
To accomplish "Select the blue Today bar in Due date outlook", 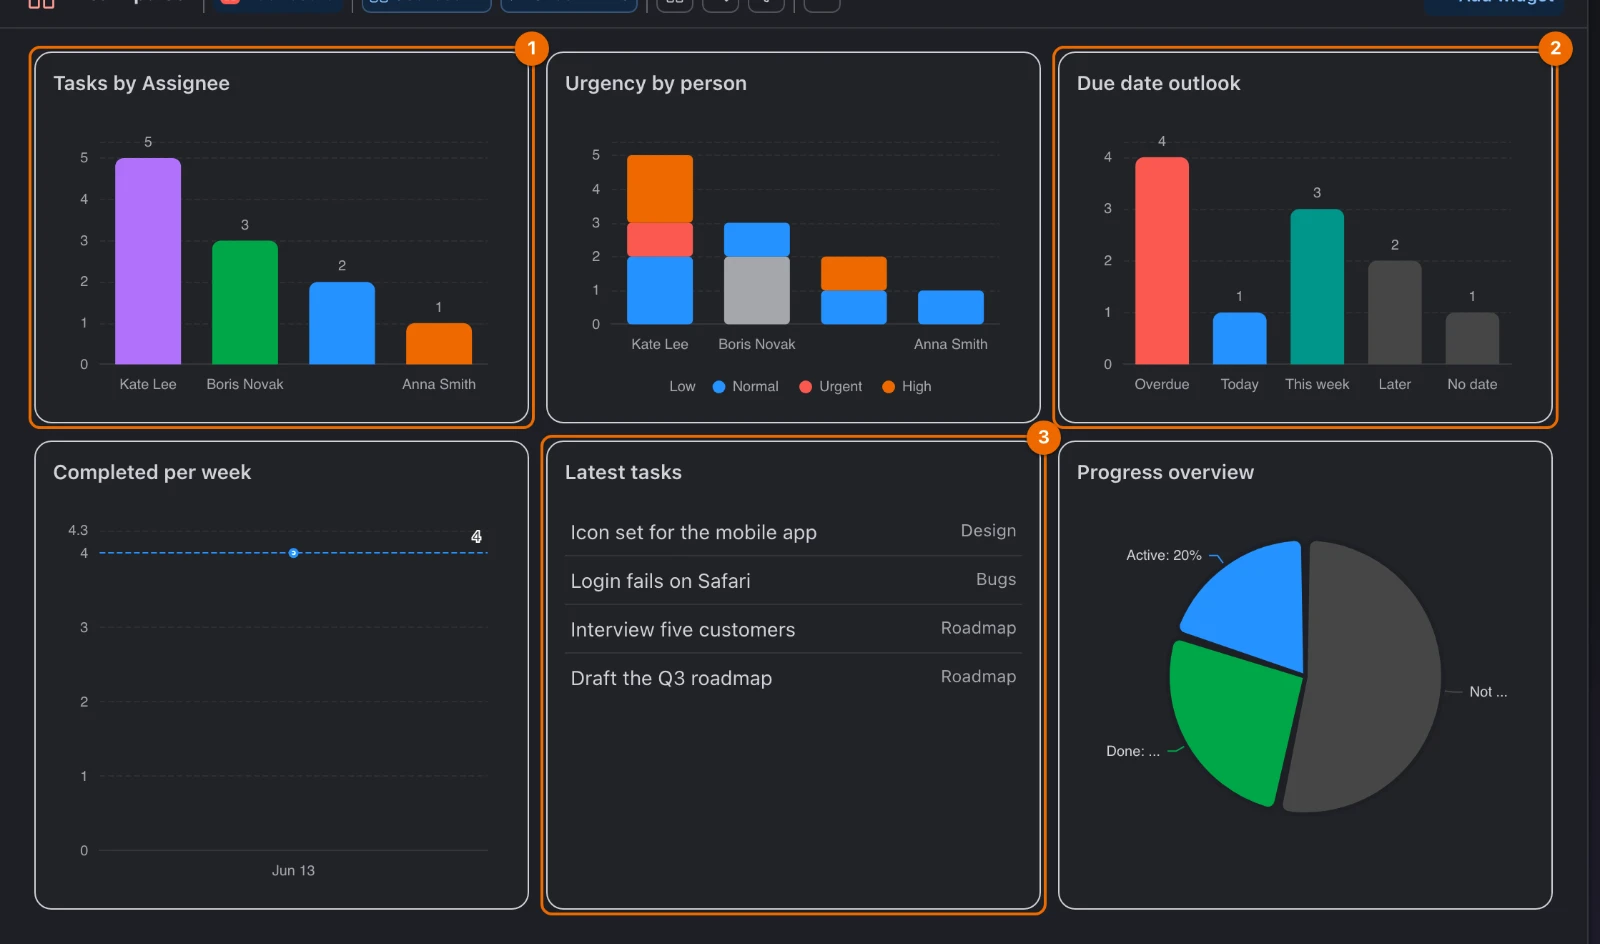I will pyautogui.click(x=1240, y=338).
